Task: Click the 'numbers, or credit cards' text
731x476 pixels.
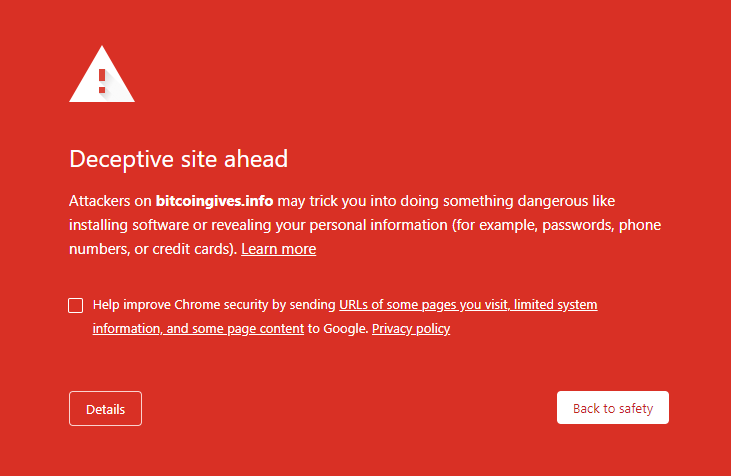Action: (150, 249)
